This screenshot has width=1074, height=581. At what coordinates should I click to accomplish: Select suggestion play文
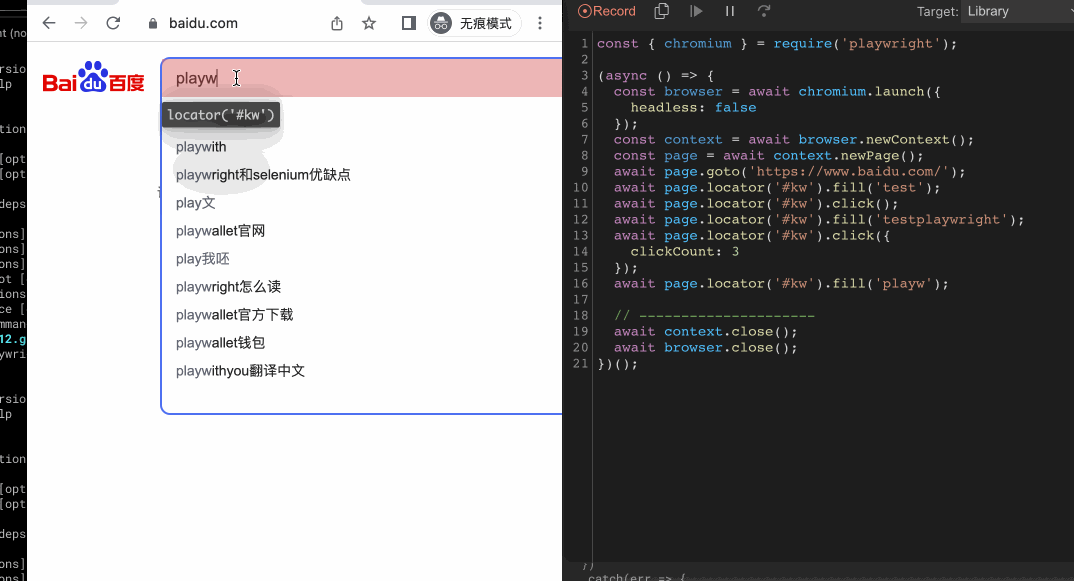(195, 203)
